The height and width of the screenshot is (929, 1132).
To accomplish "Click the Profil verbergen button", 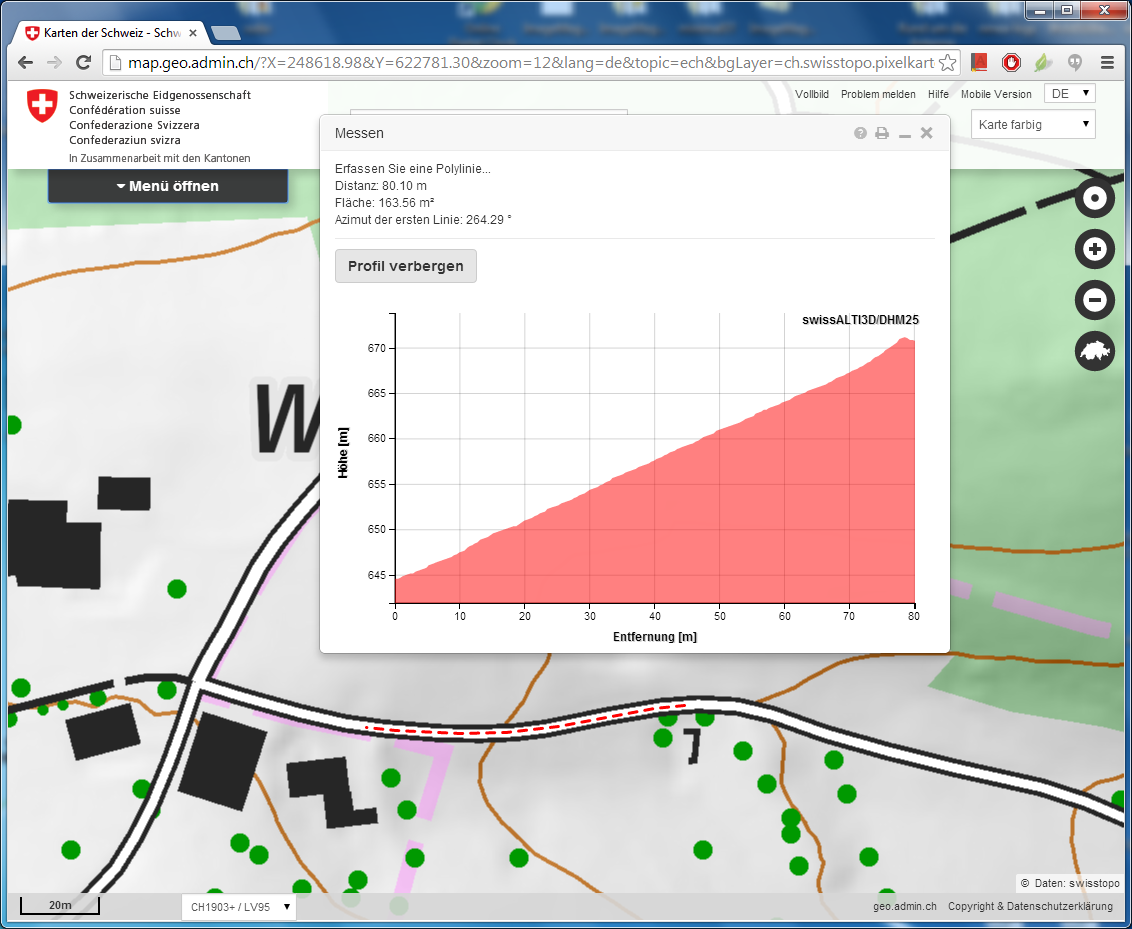I will click(x=405, y=266).
